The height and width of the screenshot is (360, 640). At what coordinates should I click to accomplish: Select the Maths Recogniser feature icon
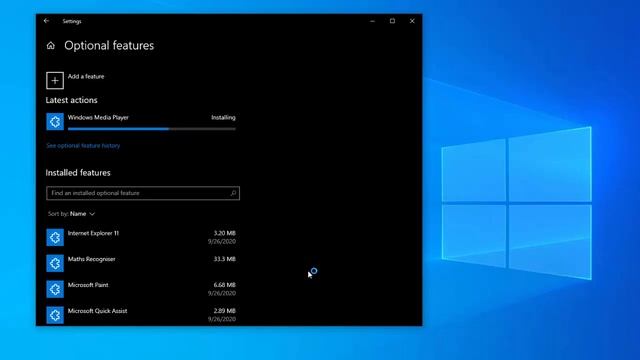click(55, 263)
